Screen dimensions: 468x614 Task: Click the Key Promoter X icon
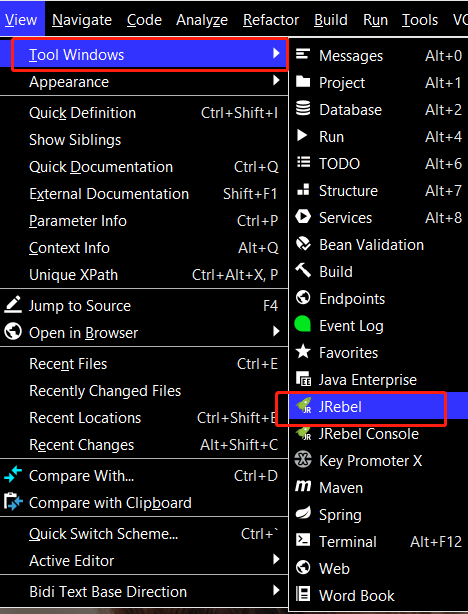point(303,460)
